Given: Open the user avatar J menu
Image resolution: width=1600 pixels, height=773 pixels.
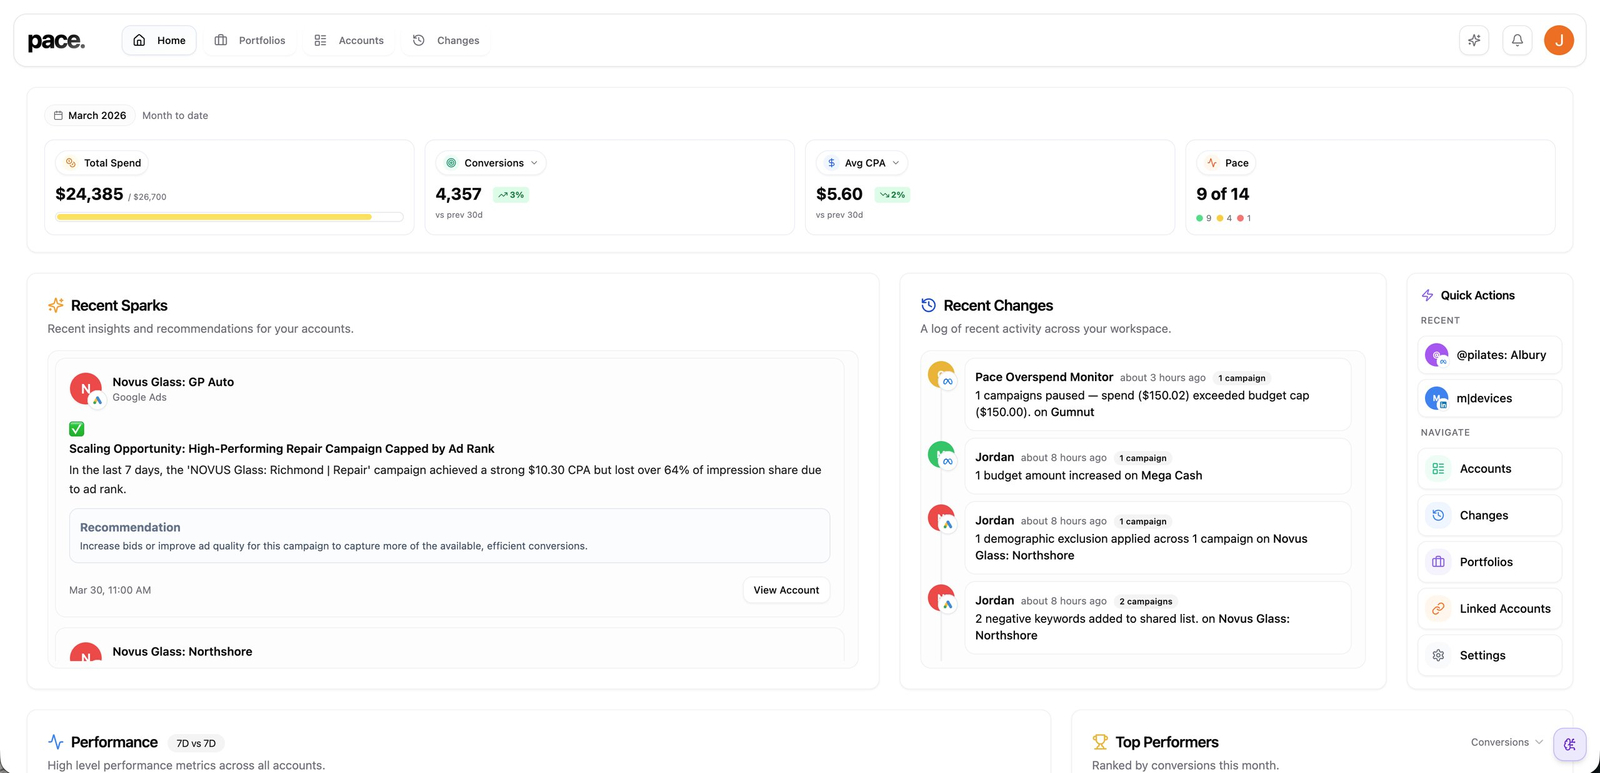Looking at the screenshot, I should (x=1558, y=40).
